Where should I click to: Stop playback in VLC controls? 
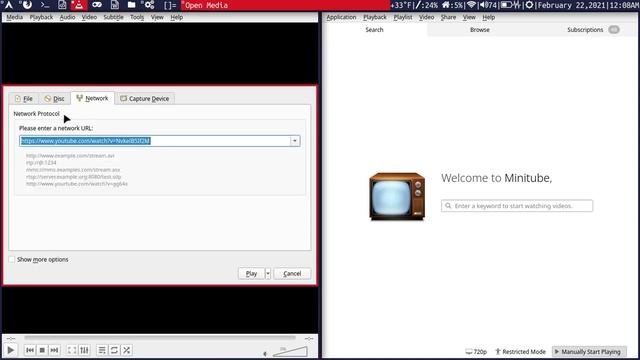(42, 350)
